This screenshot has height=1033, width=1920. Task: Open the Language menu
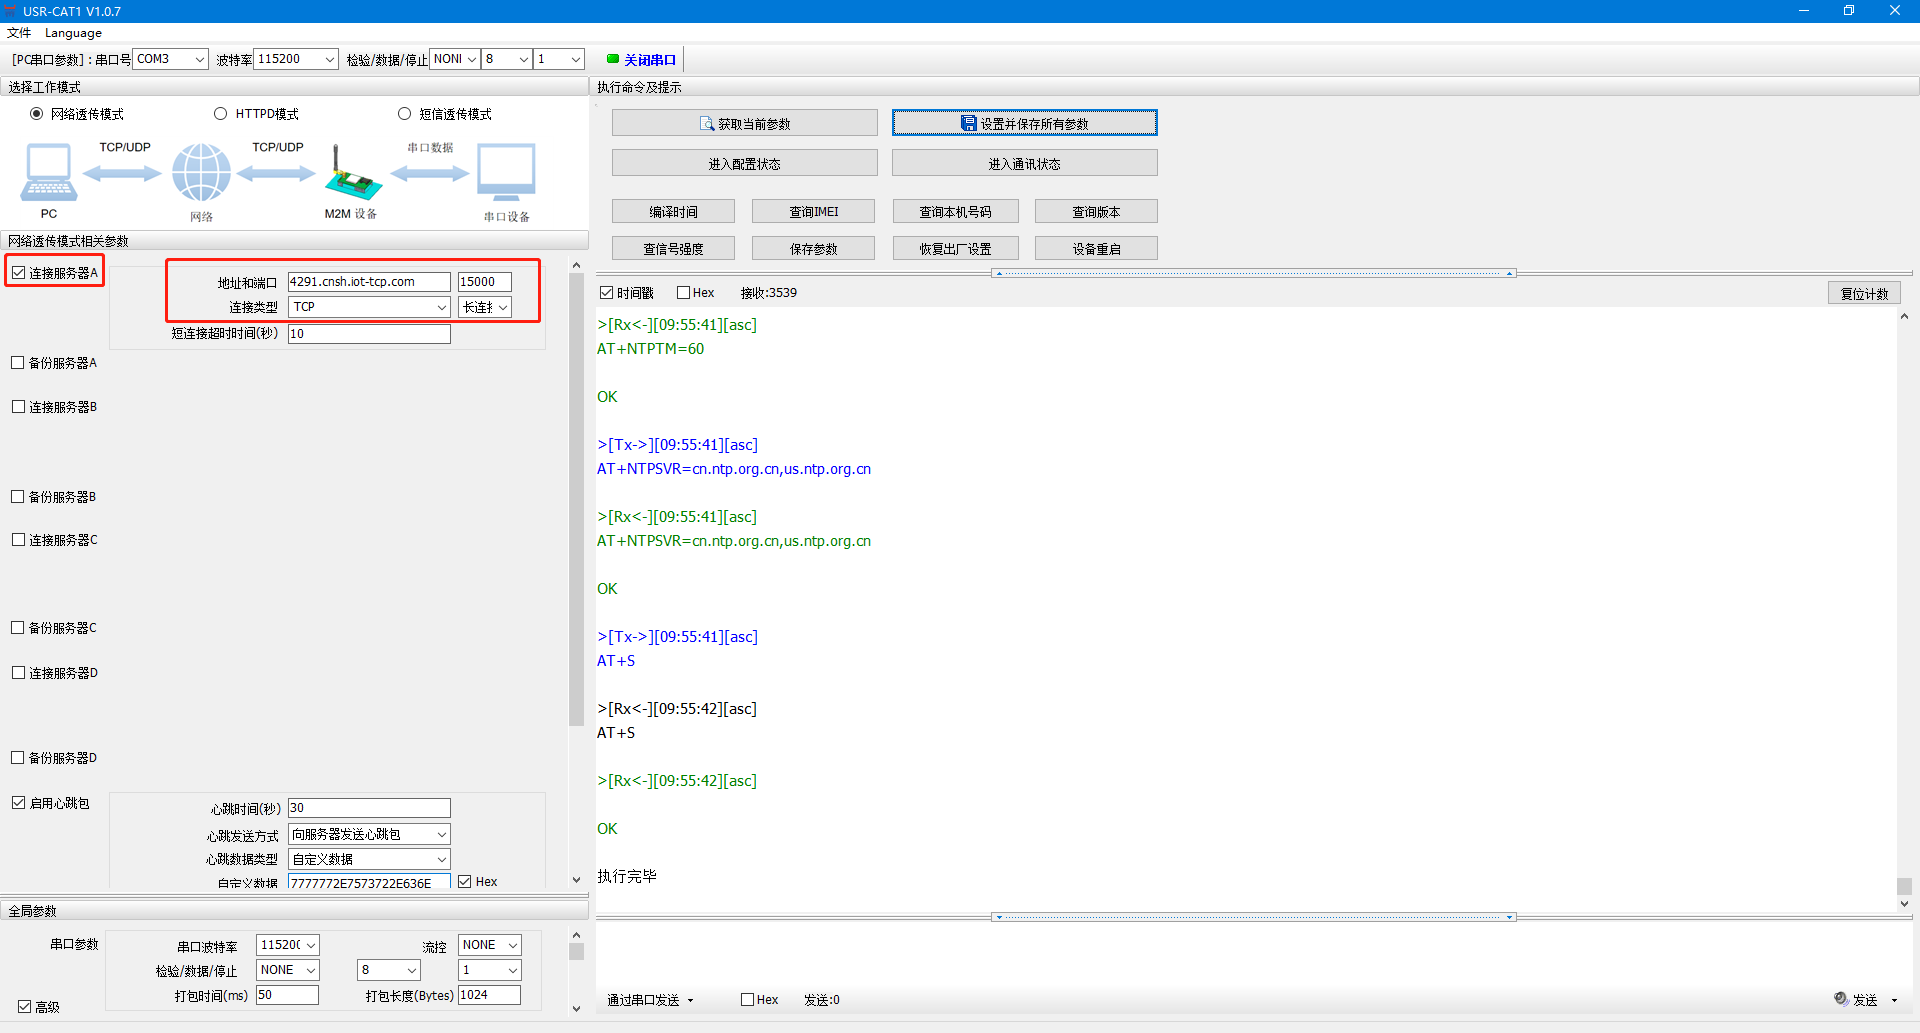(x=73, y=33)
